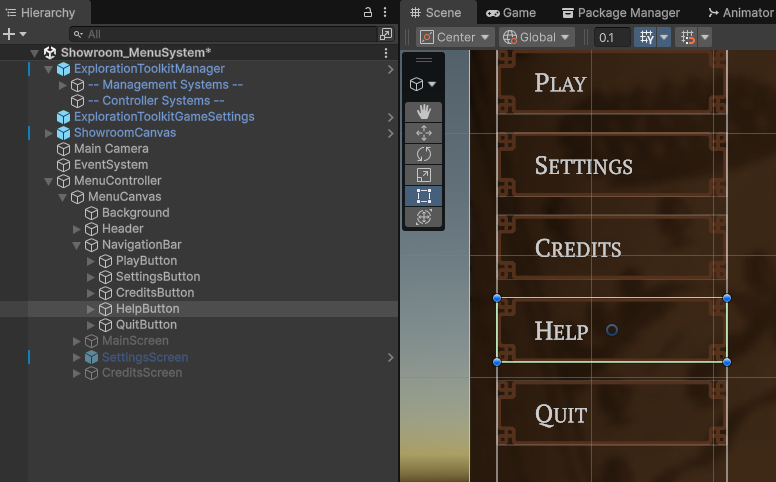
Task: Choose the Rect tool
Action: (x=423, y=195)
